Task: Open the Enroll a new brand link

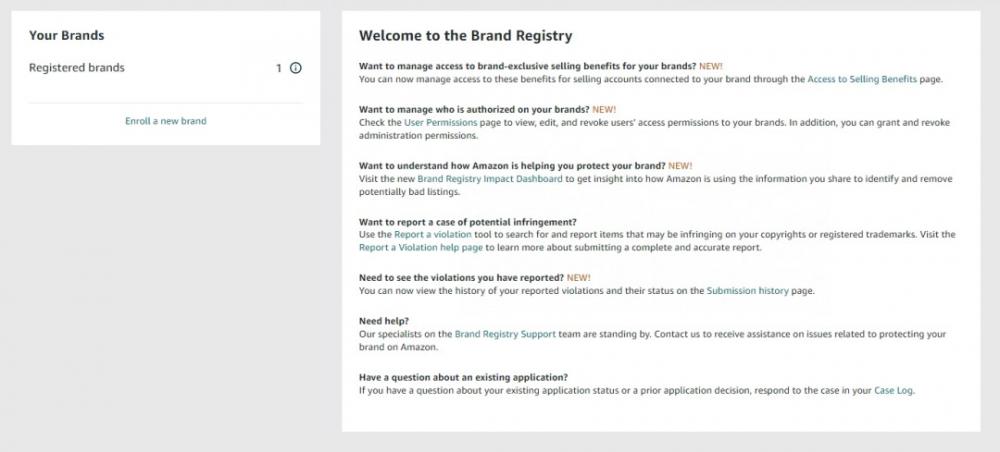Action: [166, 120]
